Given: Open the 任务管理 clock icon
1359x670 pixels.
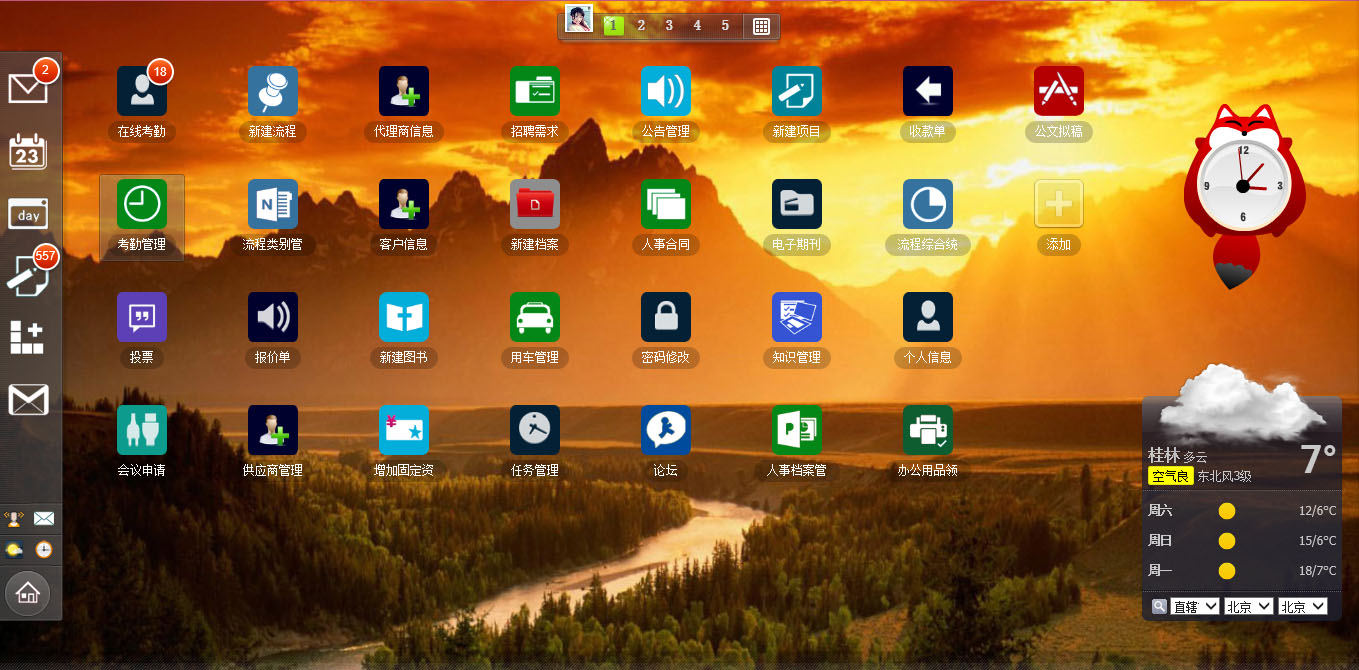Looking at the screenshot, I should [x=535, y=430].
